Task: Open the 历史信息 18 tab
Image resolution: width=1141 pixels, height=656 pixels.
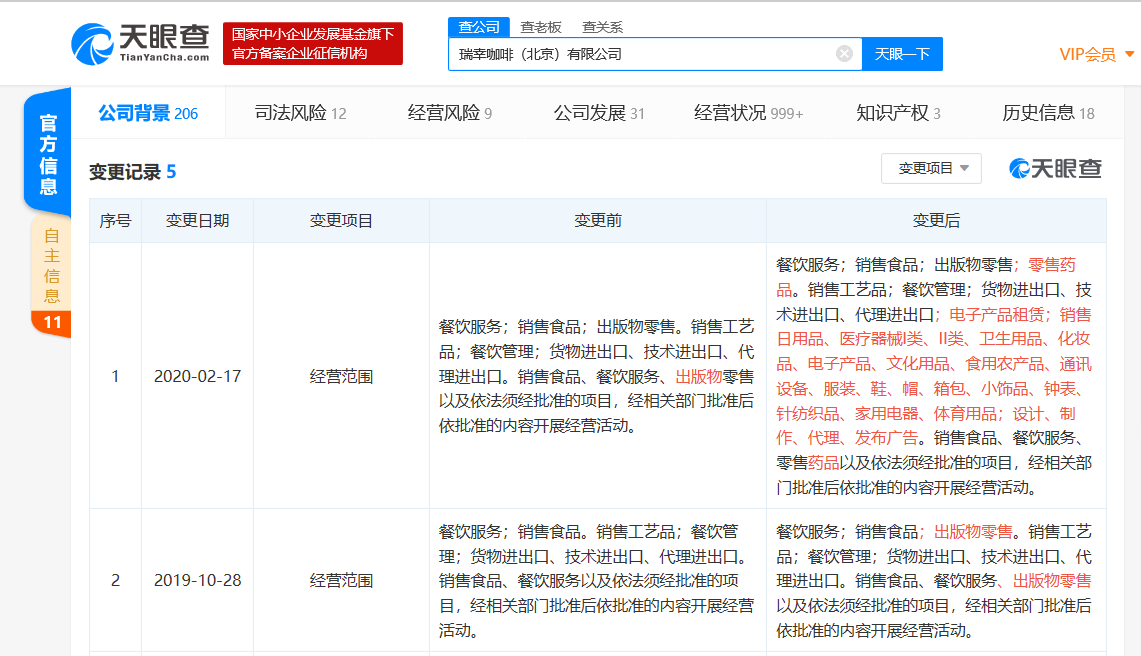Action: 1048,113
